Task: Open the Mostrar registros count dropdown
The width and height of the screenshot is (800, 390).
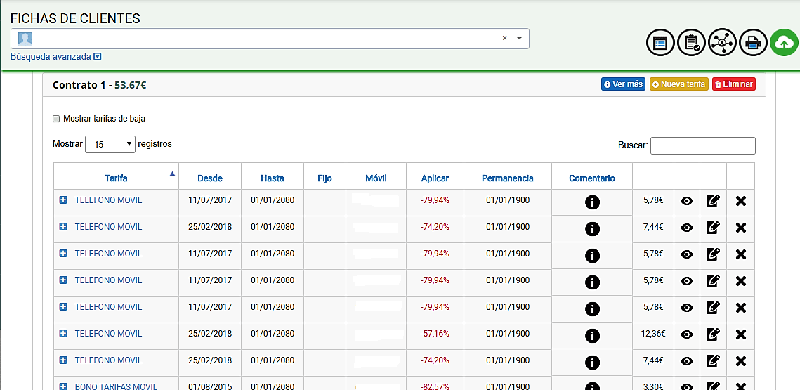Action: coord(110,144)
